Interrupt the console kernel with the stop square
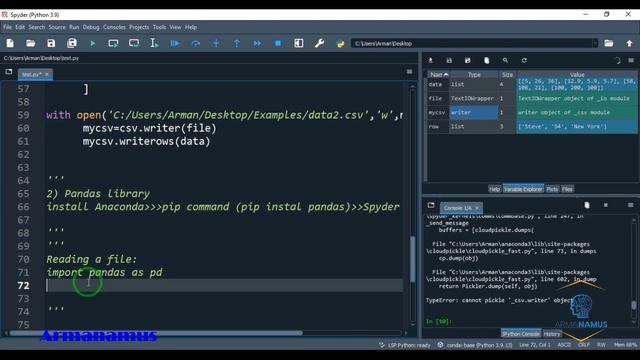 click(606, 205)
